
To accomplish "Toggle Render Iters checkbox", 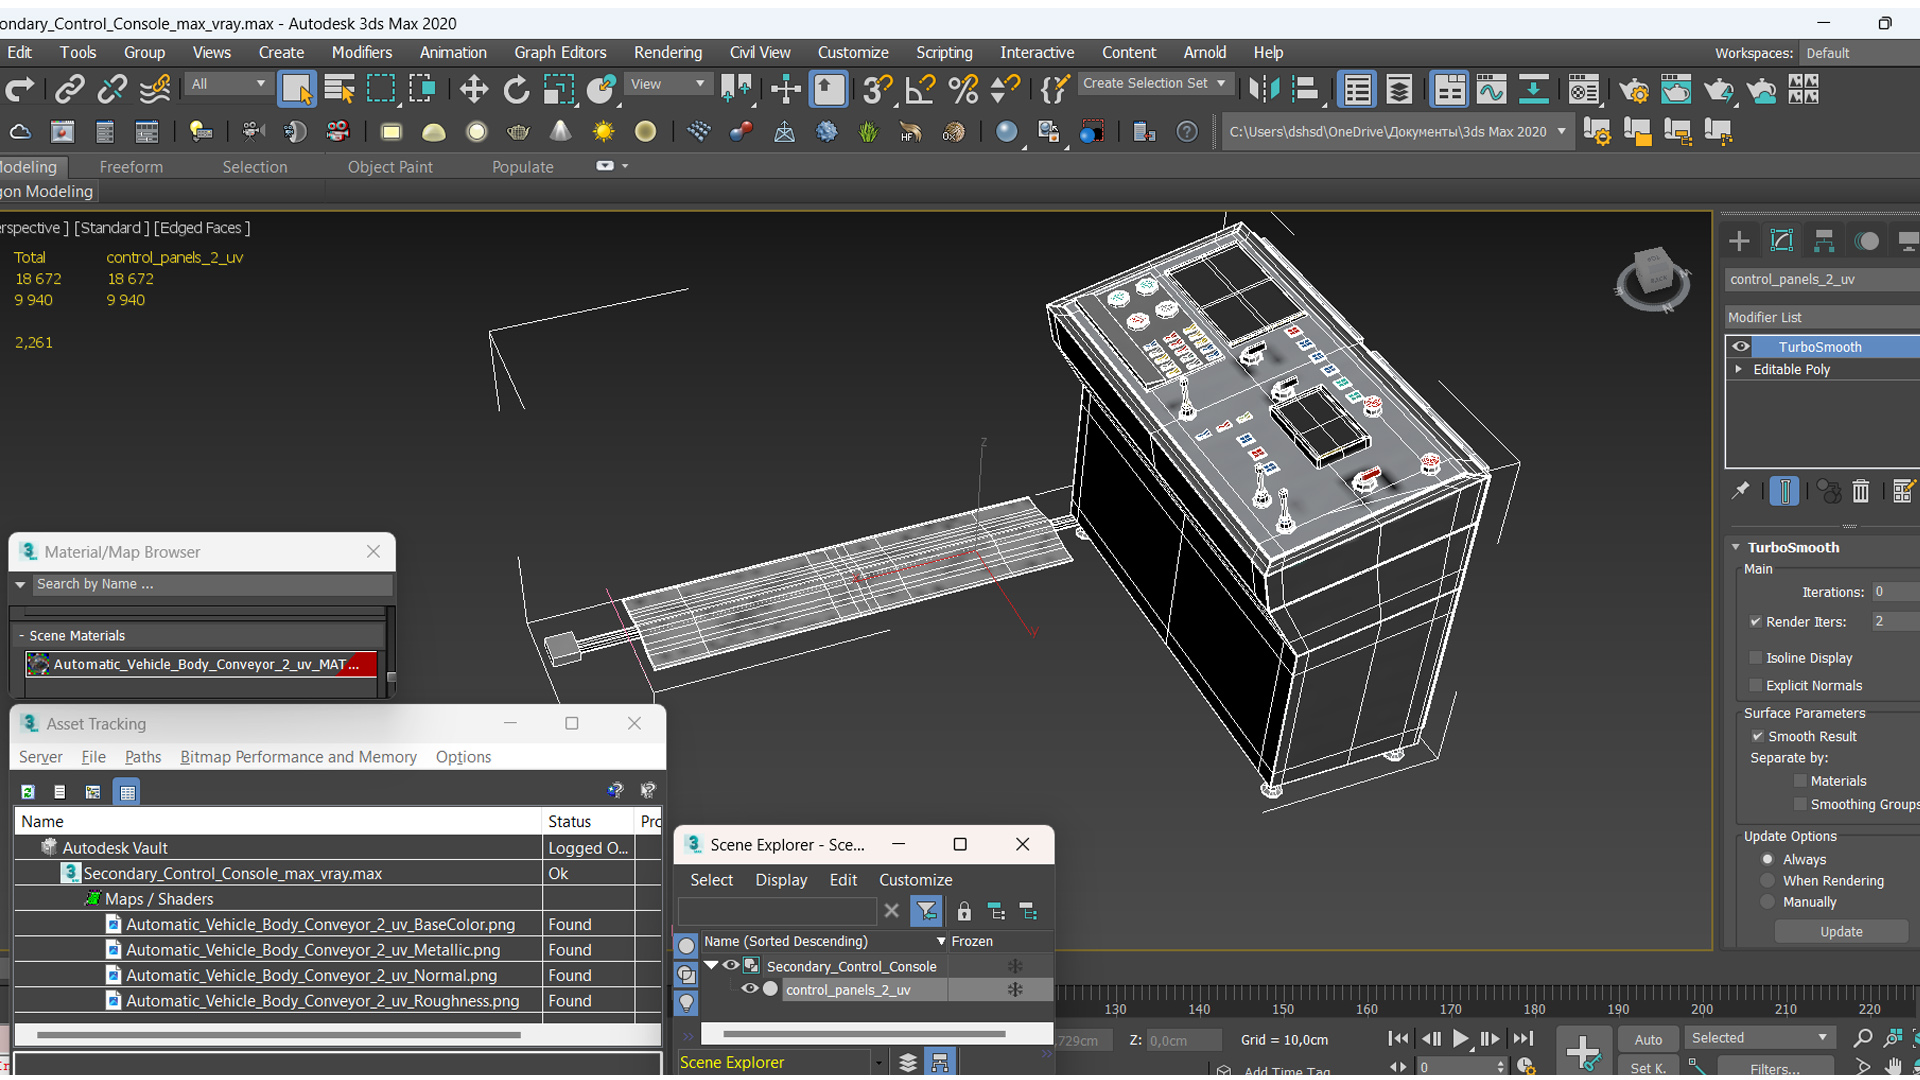I will pos(1755,622).
